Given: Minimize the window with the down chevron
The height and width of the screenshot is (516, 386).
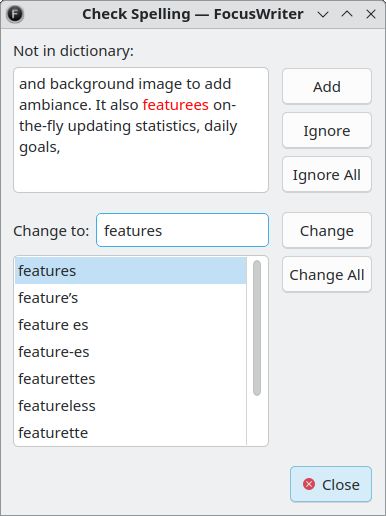Looking at the screenshot, I should coord(323,14).
